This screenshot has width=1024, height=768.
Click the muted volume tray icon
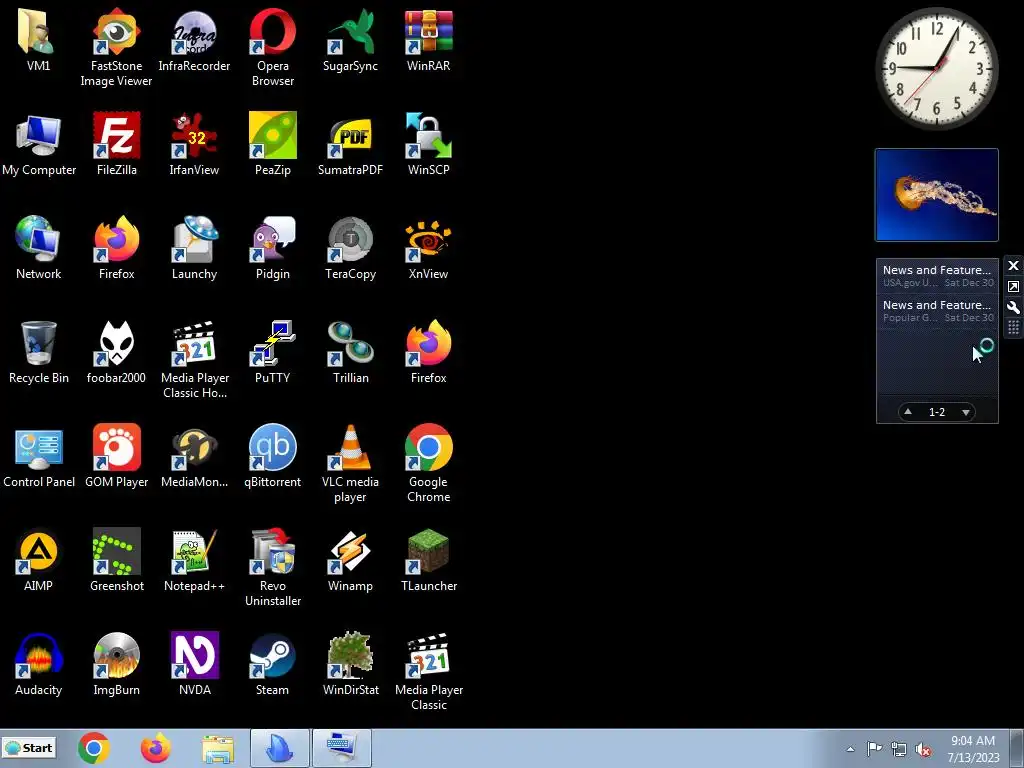(x=923, y=749)
